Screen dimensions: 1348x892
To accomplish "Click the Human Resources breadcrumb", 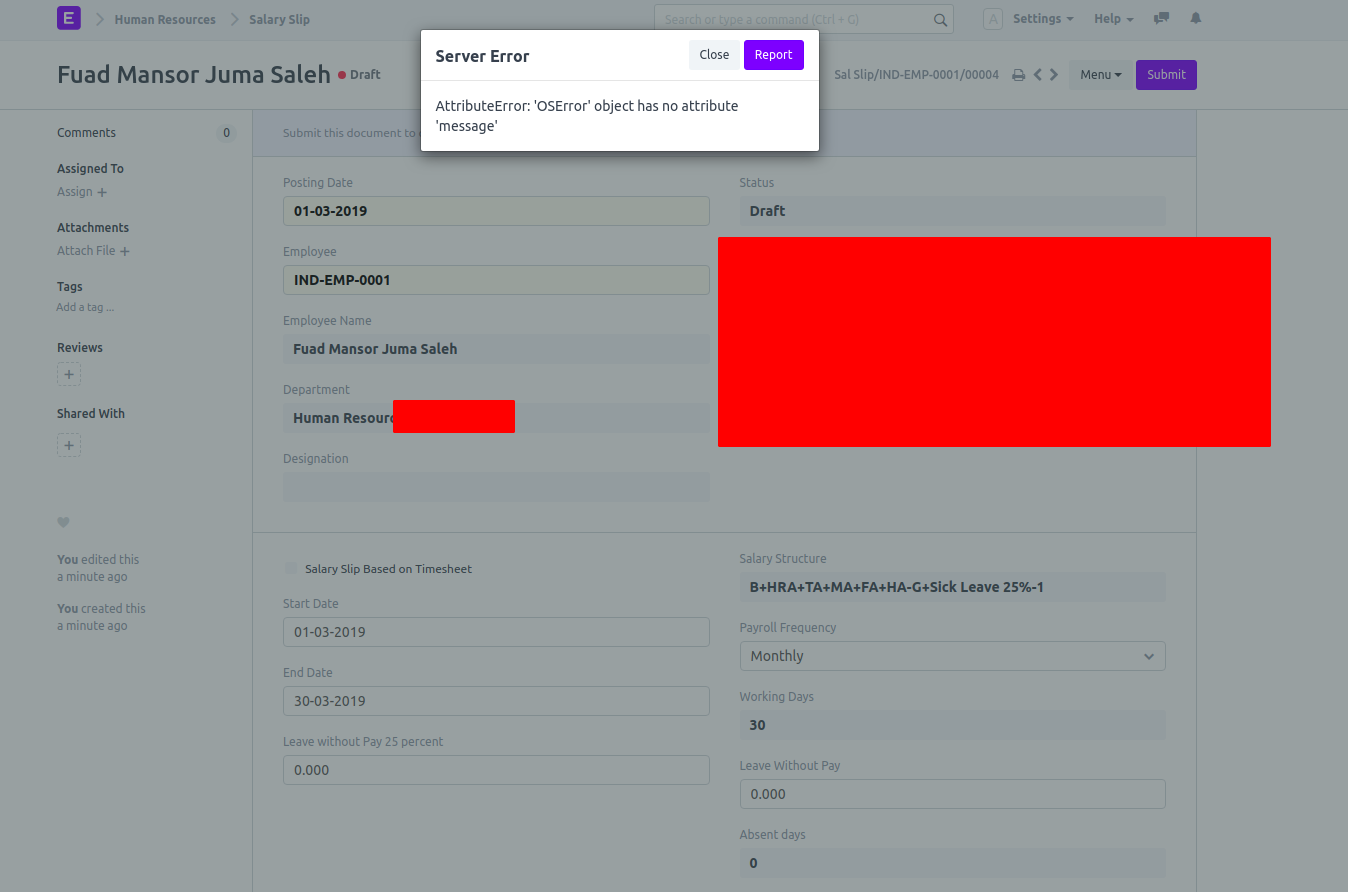I will click(x=164, y=18).
